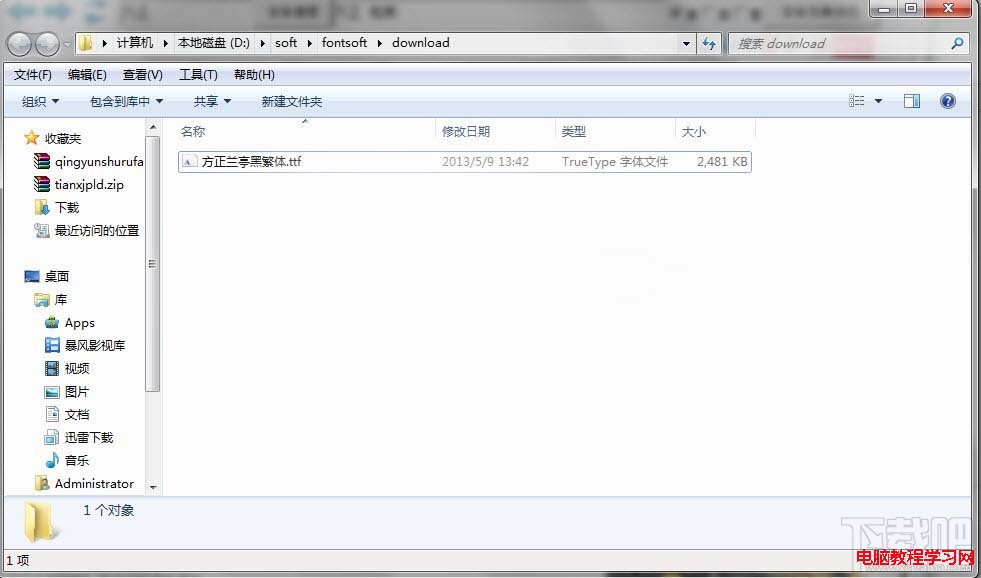This screenshot has height=578, width=981.
Task: Open the address bar history dropdown
Action: coord(686,43)
